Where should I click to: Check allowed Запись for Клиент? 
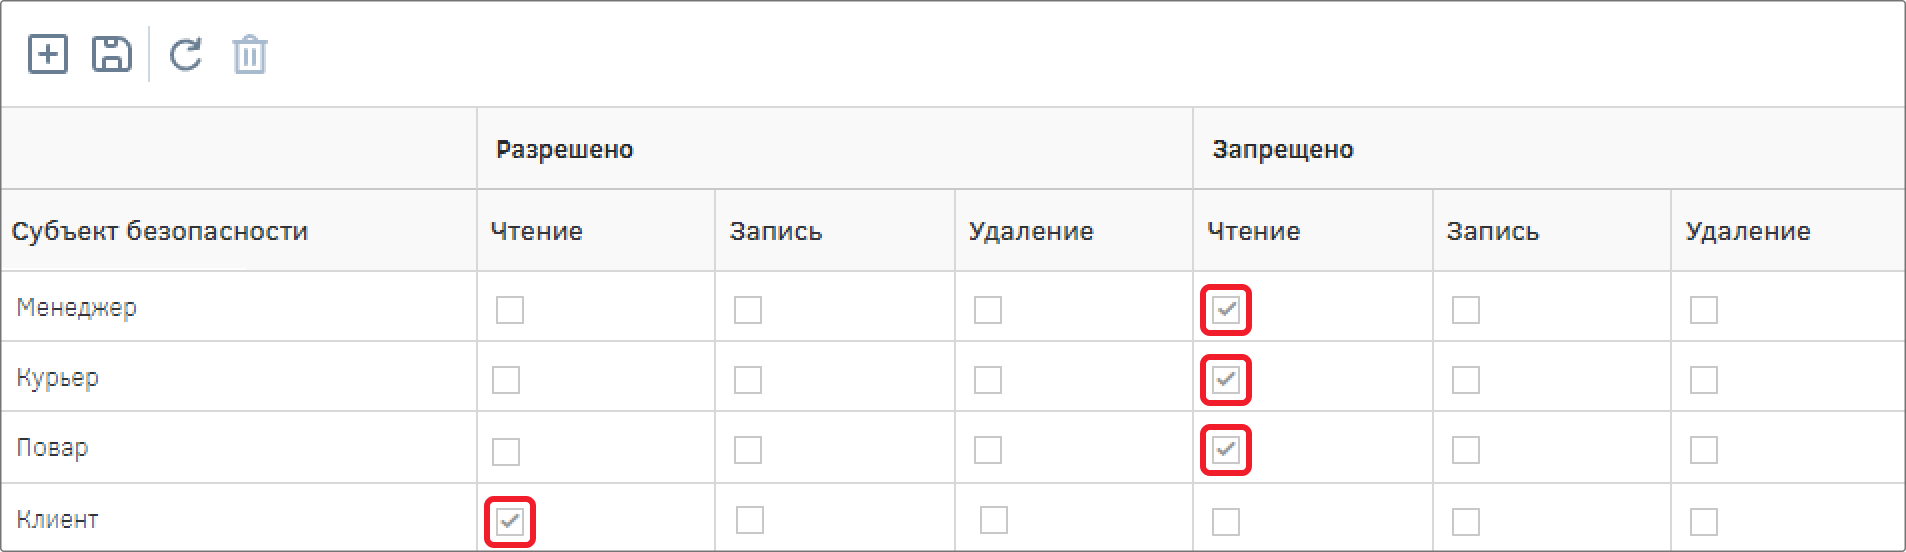(x=750, y=520)
